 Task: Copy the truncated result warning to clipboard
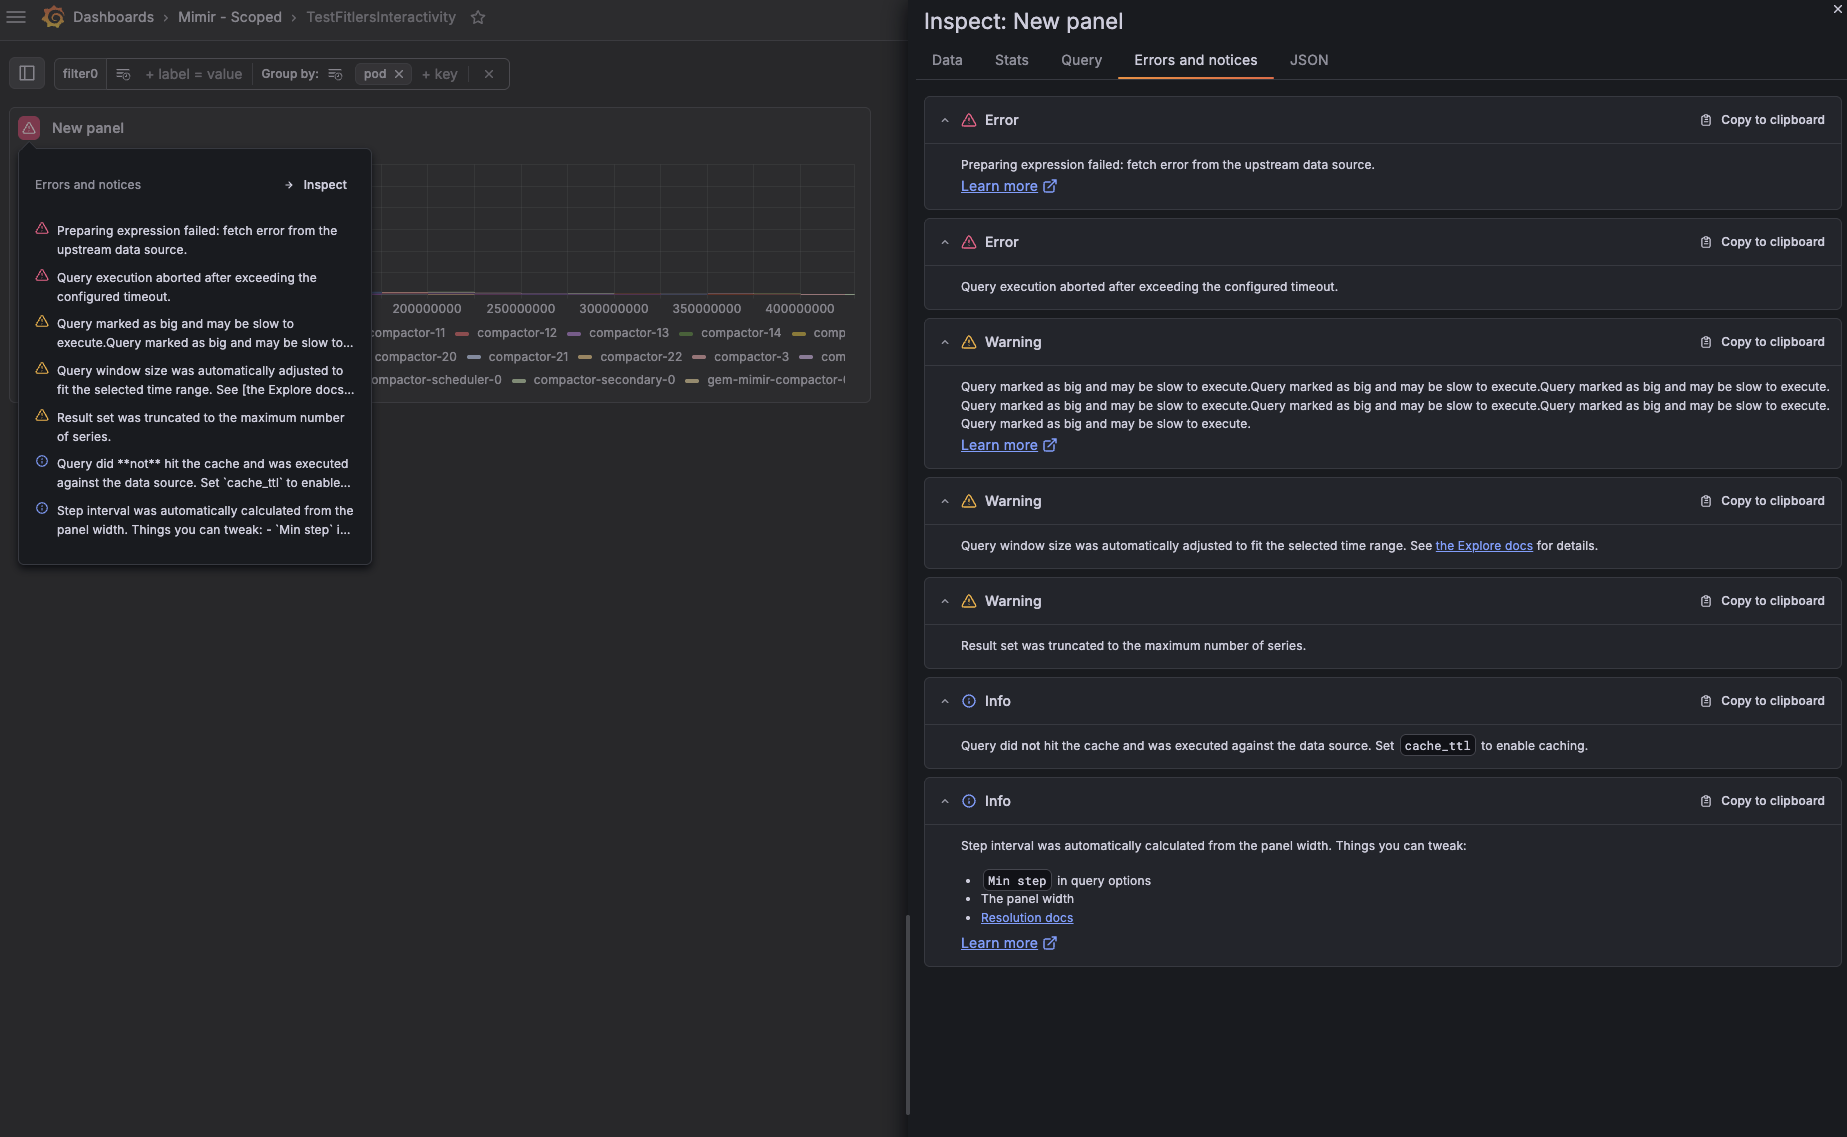click(x=1762, y=601)
